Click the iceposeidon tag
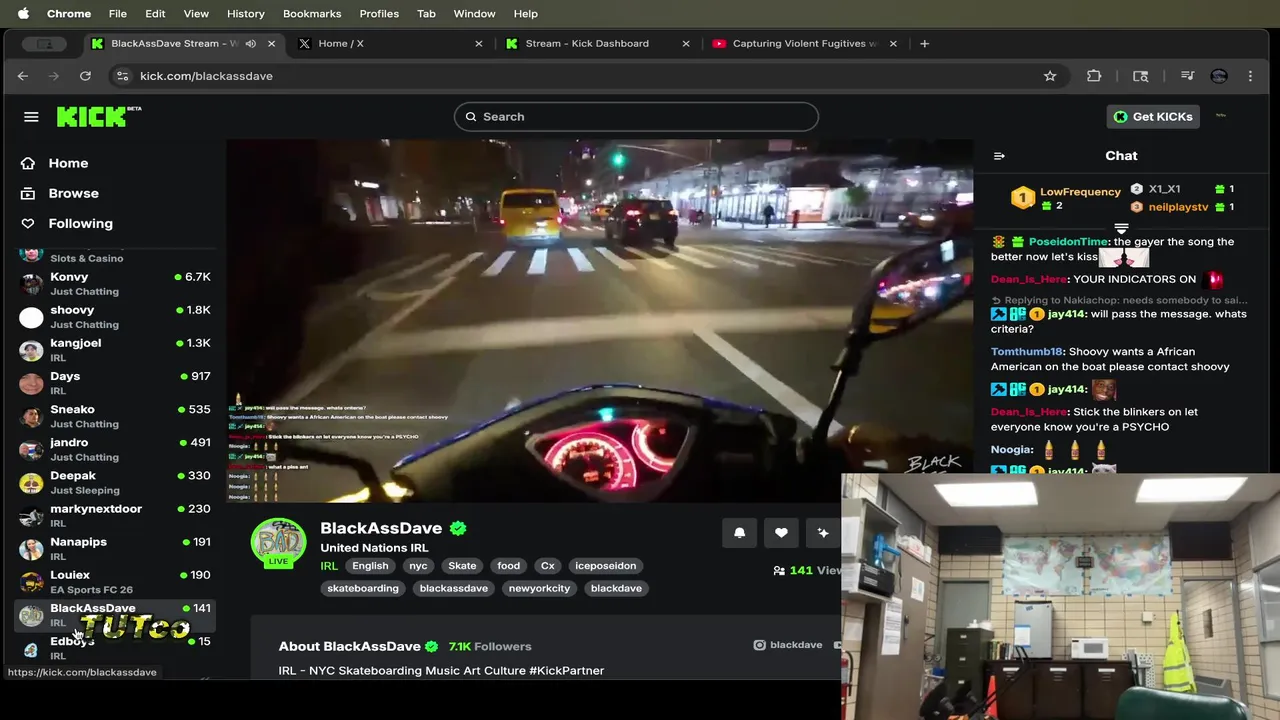The height and width of the screenshot is (720, 1280). (x=605, y=566)
